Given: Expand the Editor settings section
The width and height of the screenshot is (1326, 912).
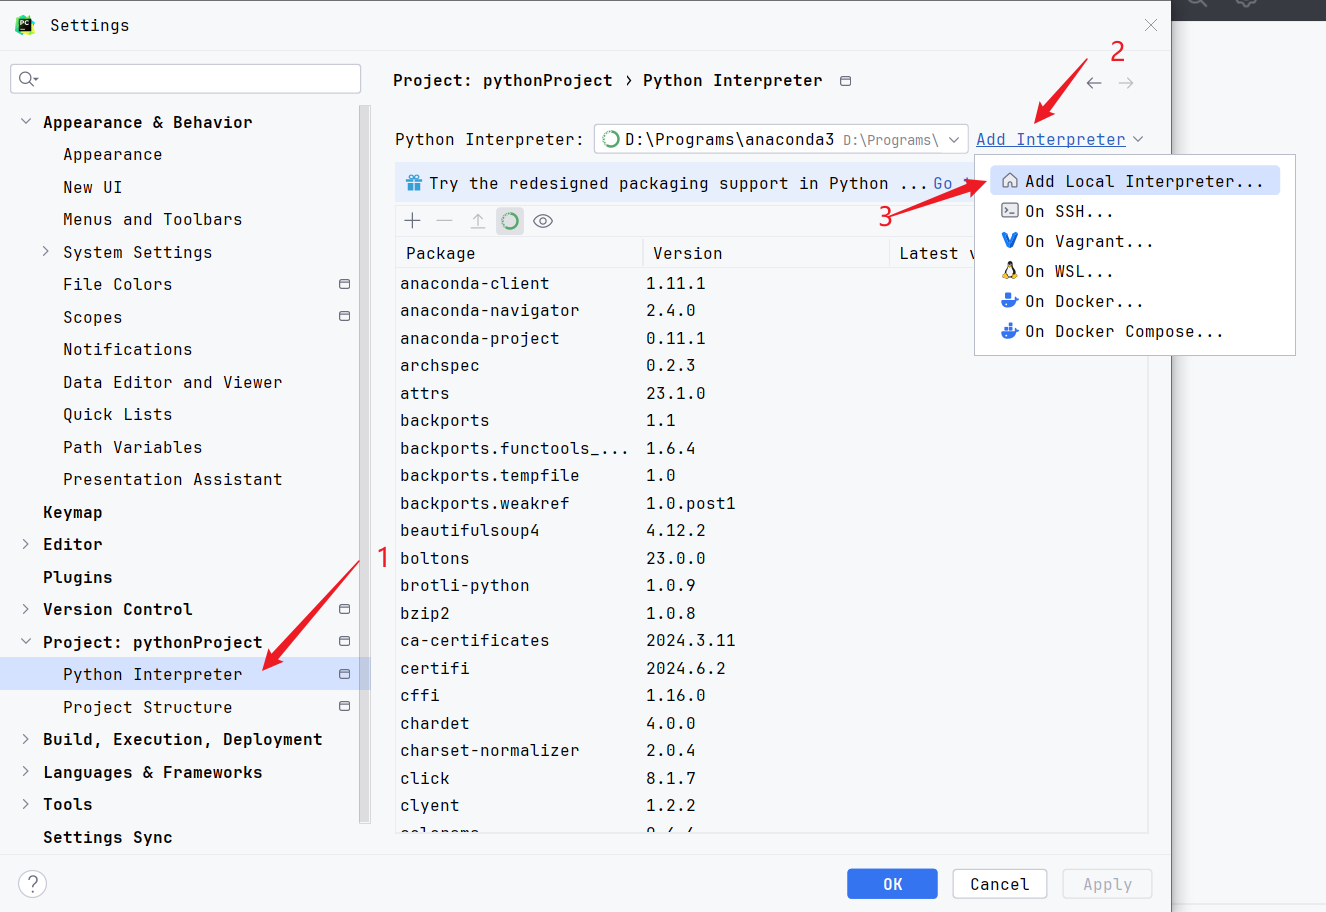Looking at the screenshot, I should [x=26, y=544].
